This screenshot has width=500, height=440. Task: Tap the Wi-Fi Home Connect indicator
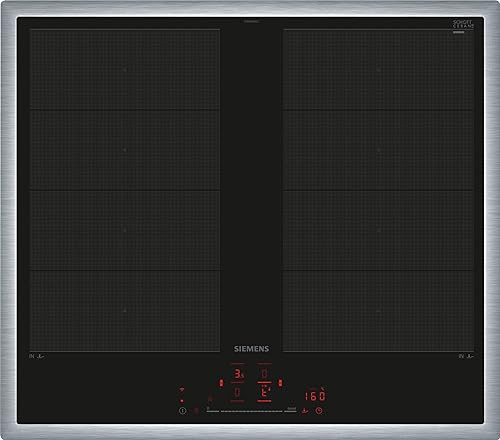[182, 389]
